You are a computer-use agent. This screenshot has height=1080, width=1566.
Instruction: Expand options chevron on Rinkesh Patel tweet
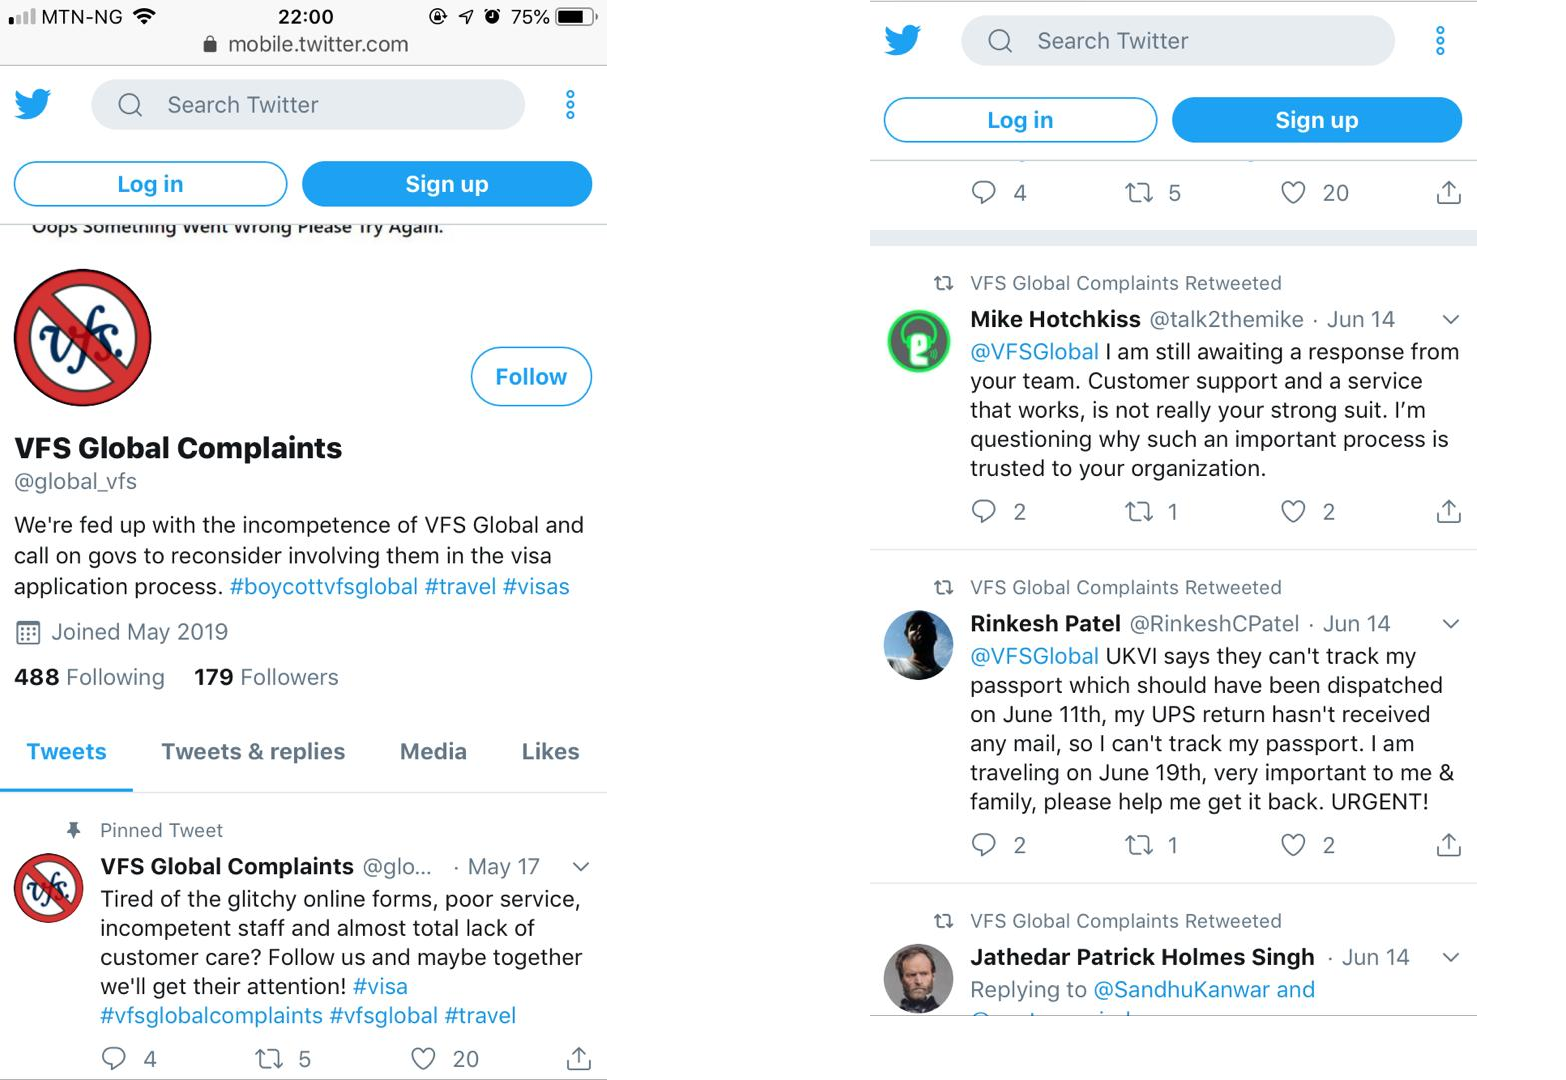pos(1451,624)
